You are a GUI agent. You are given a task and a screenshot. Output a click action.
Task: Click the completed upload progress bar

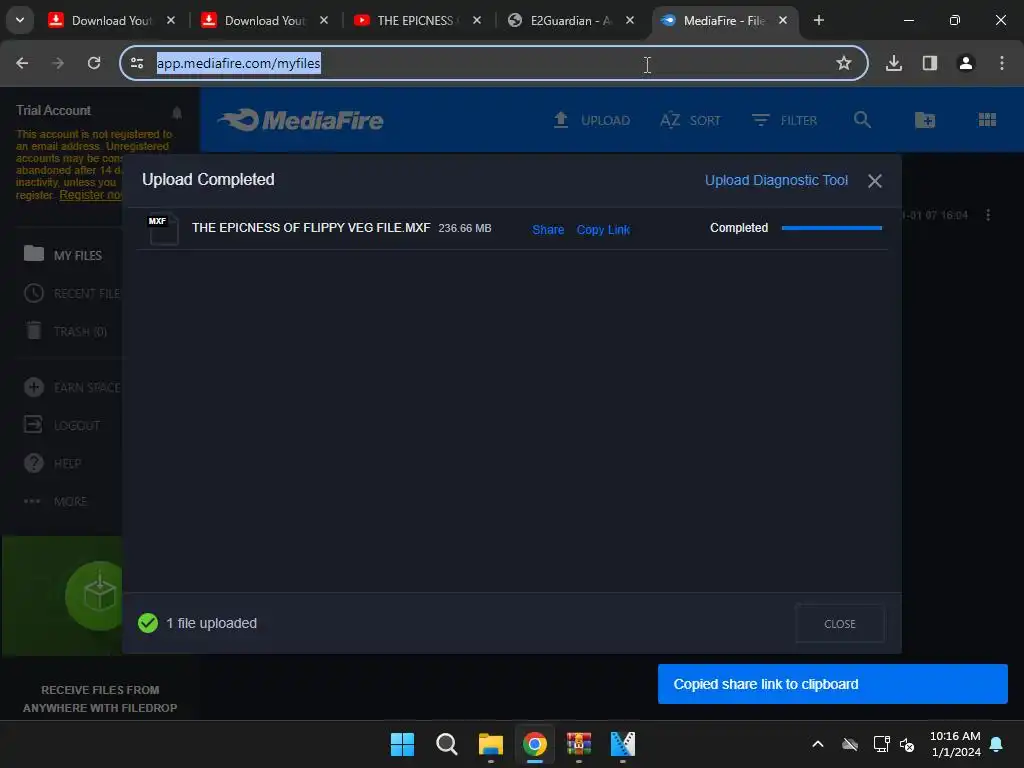[x=831, y=228]
